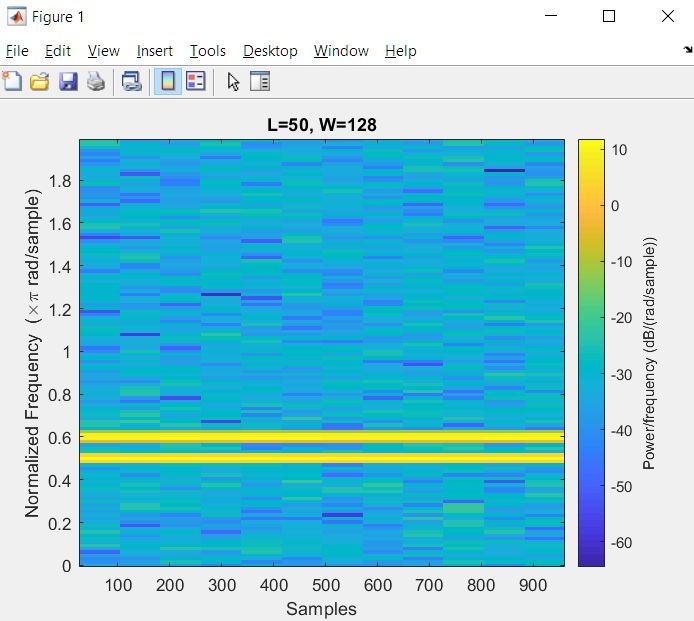Click the colorbar tick label -40
The height and width of the screenshot is (621, 694).
(x=621, y=431)
